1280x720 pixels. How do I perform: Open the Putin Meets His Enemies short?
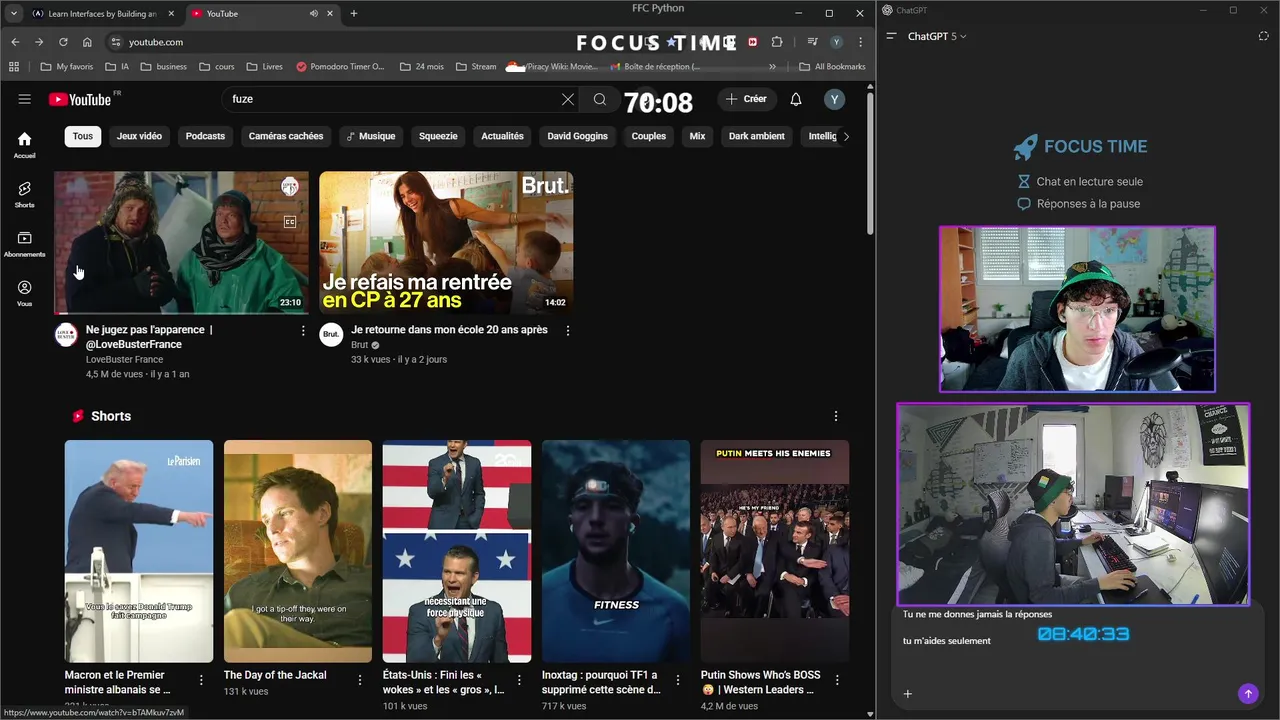click(x=775, y=551)
